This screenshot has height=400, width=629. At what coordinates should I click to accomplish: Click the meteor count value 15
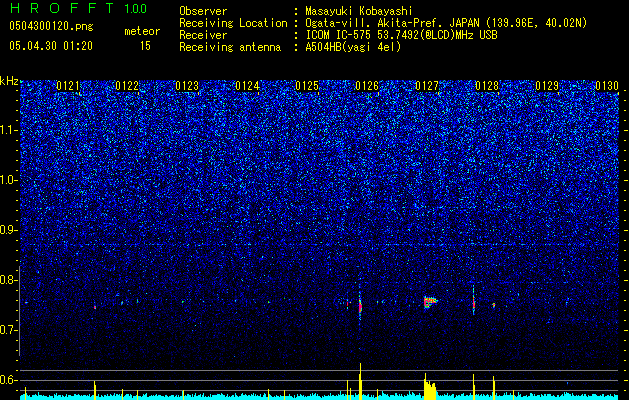145,46
